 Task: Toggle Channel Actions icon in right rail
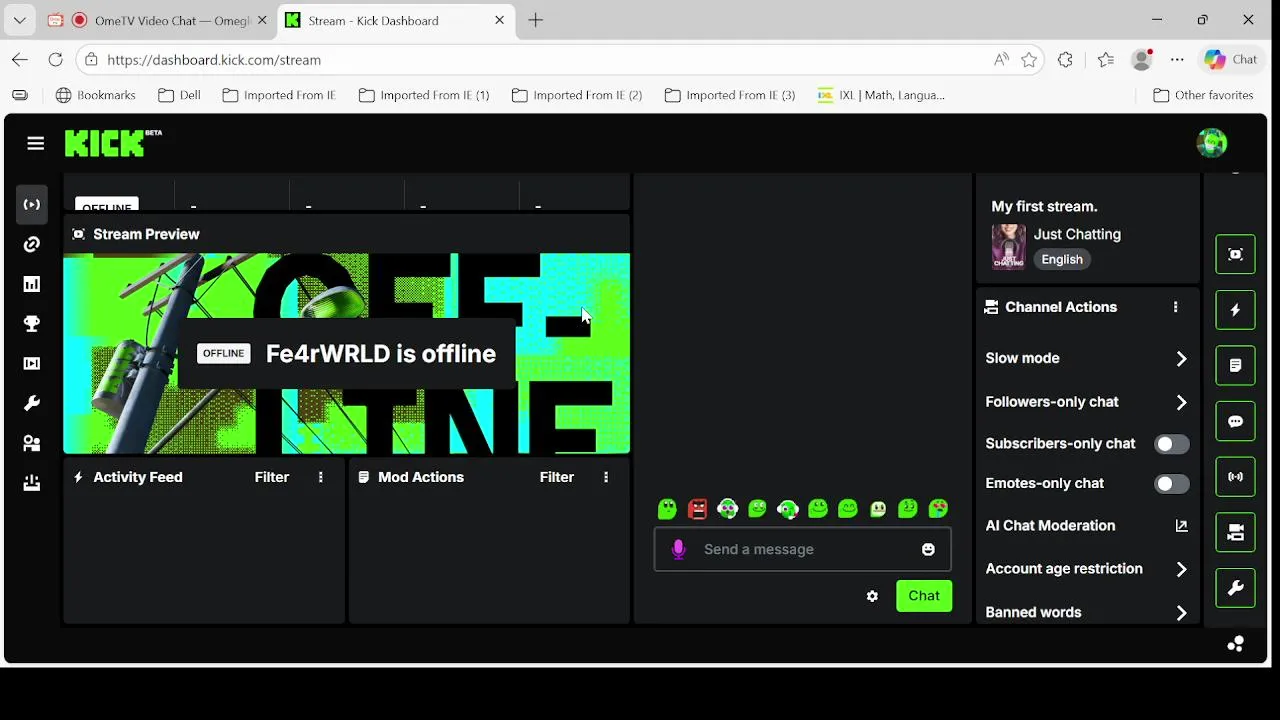tap(1235, 532)
